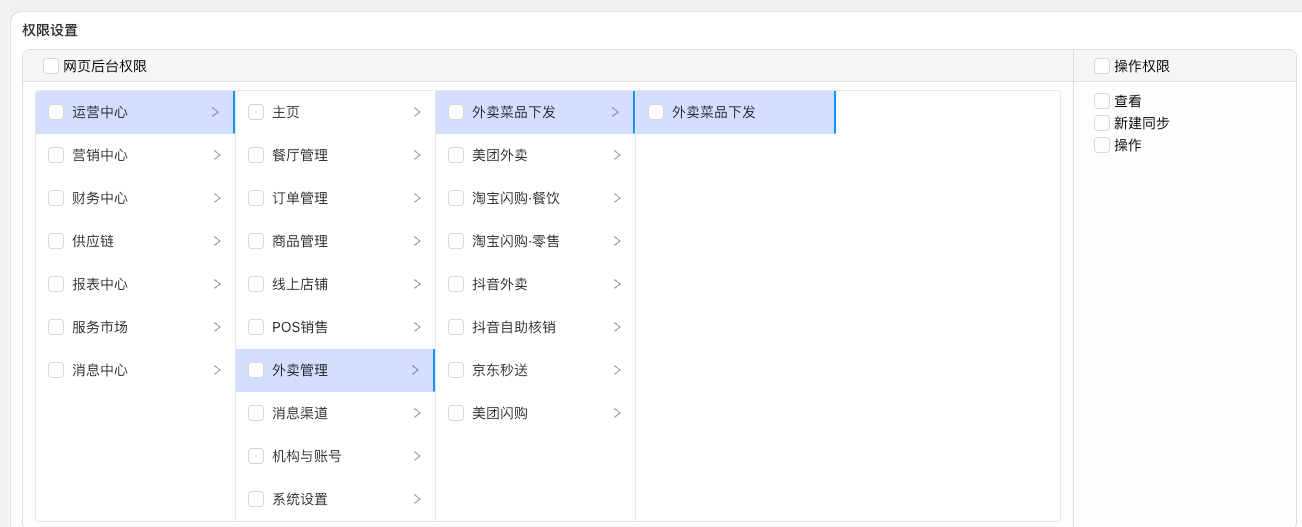This screenshot has width=1302, height=527.
Task: Choose the 京东秒送 item
Action: (x=500, y=370)
